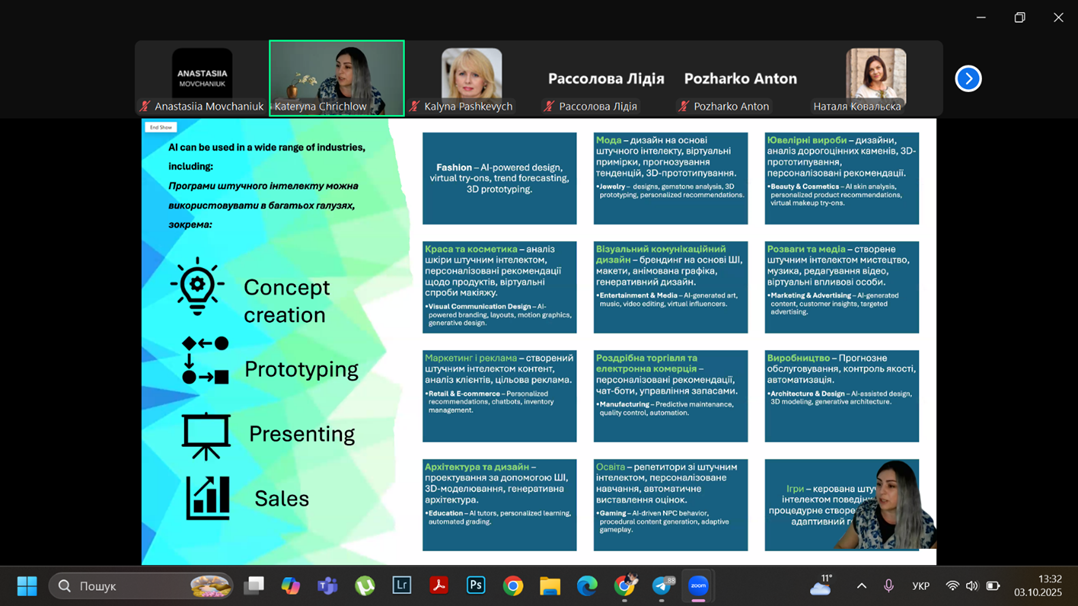This screenshot has width=1078, height=606.
Task: Show next page of participants
Action: point(967,78)
